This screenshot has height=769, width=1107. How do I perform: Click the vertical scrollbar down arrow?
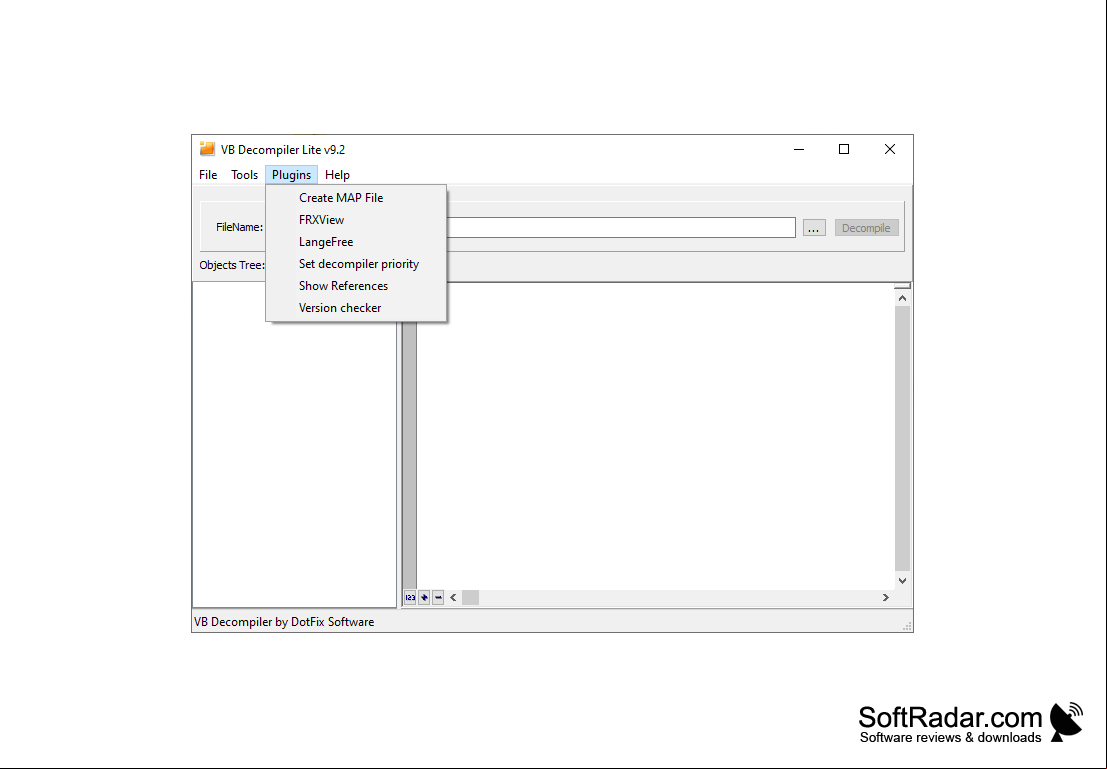coord(902,580)
